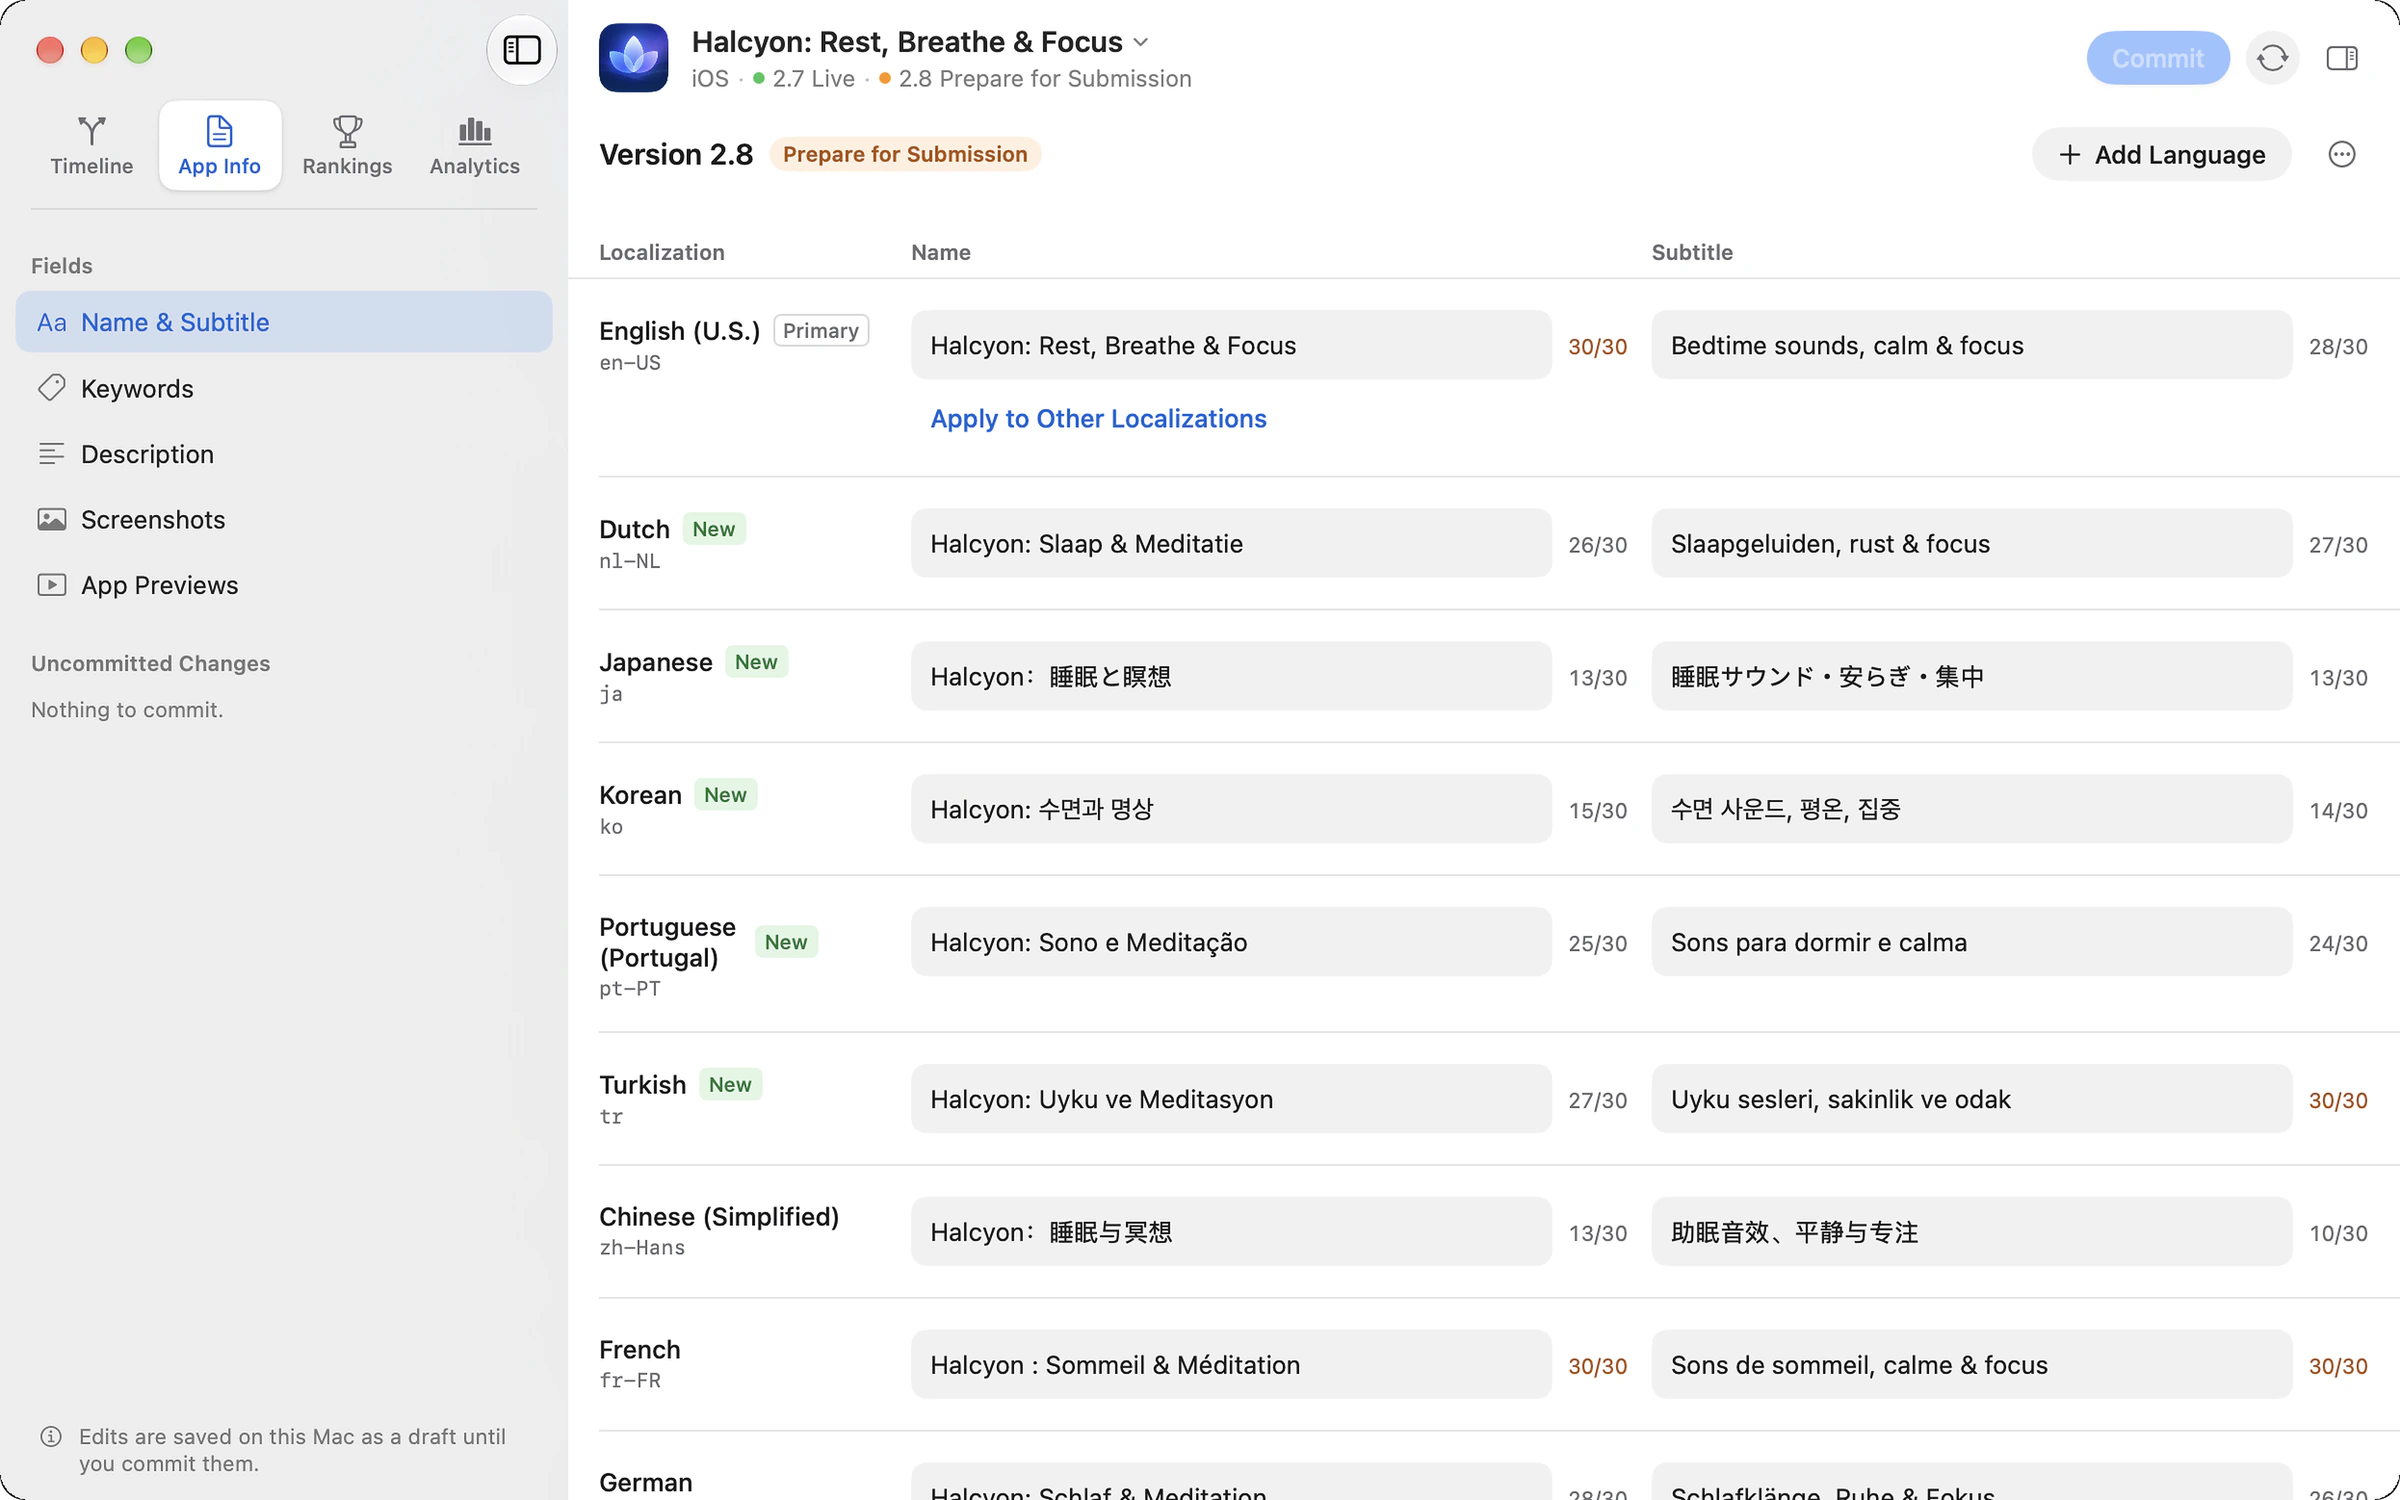Switch to the Rankings tab

347,146
